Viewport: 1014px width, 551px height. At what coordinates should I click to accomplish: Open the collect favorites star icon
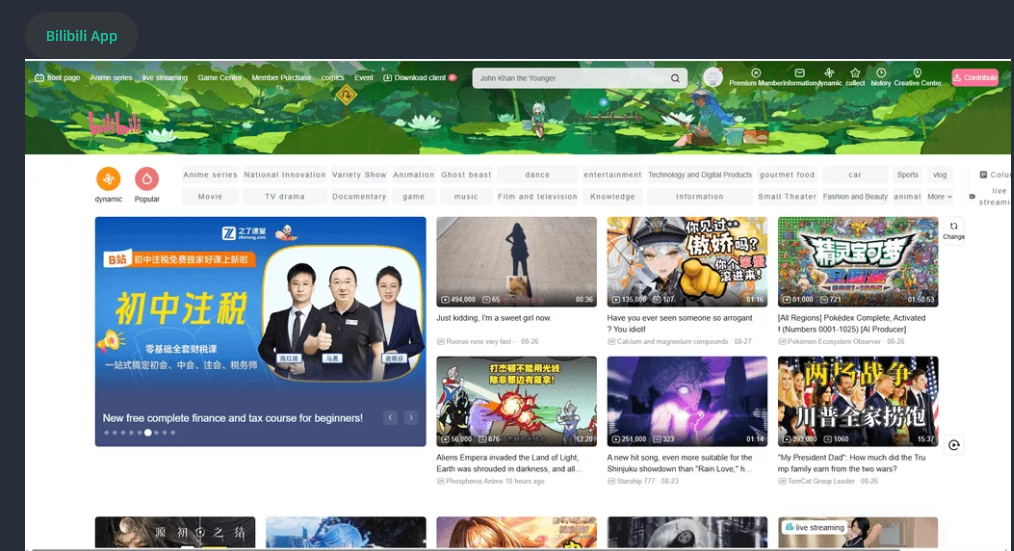pyautogui.click(x=855, y=73)
